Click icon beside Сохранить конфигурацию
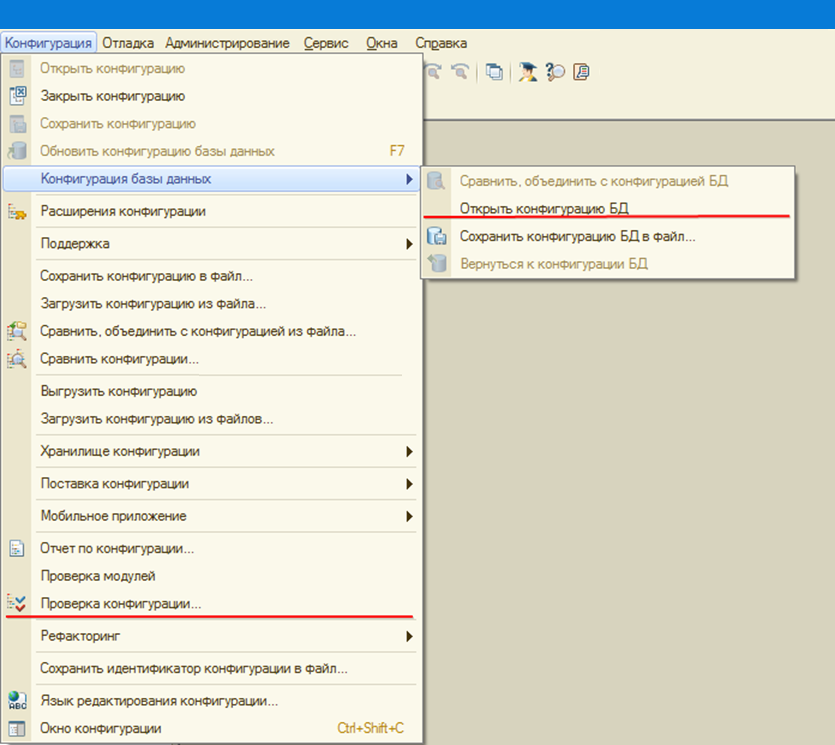The width and height of the screenshot is (835, 745). pos(17,124)
